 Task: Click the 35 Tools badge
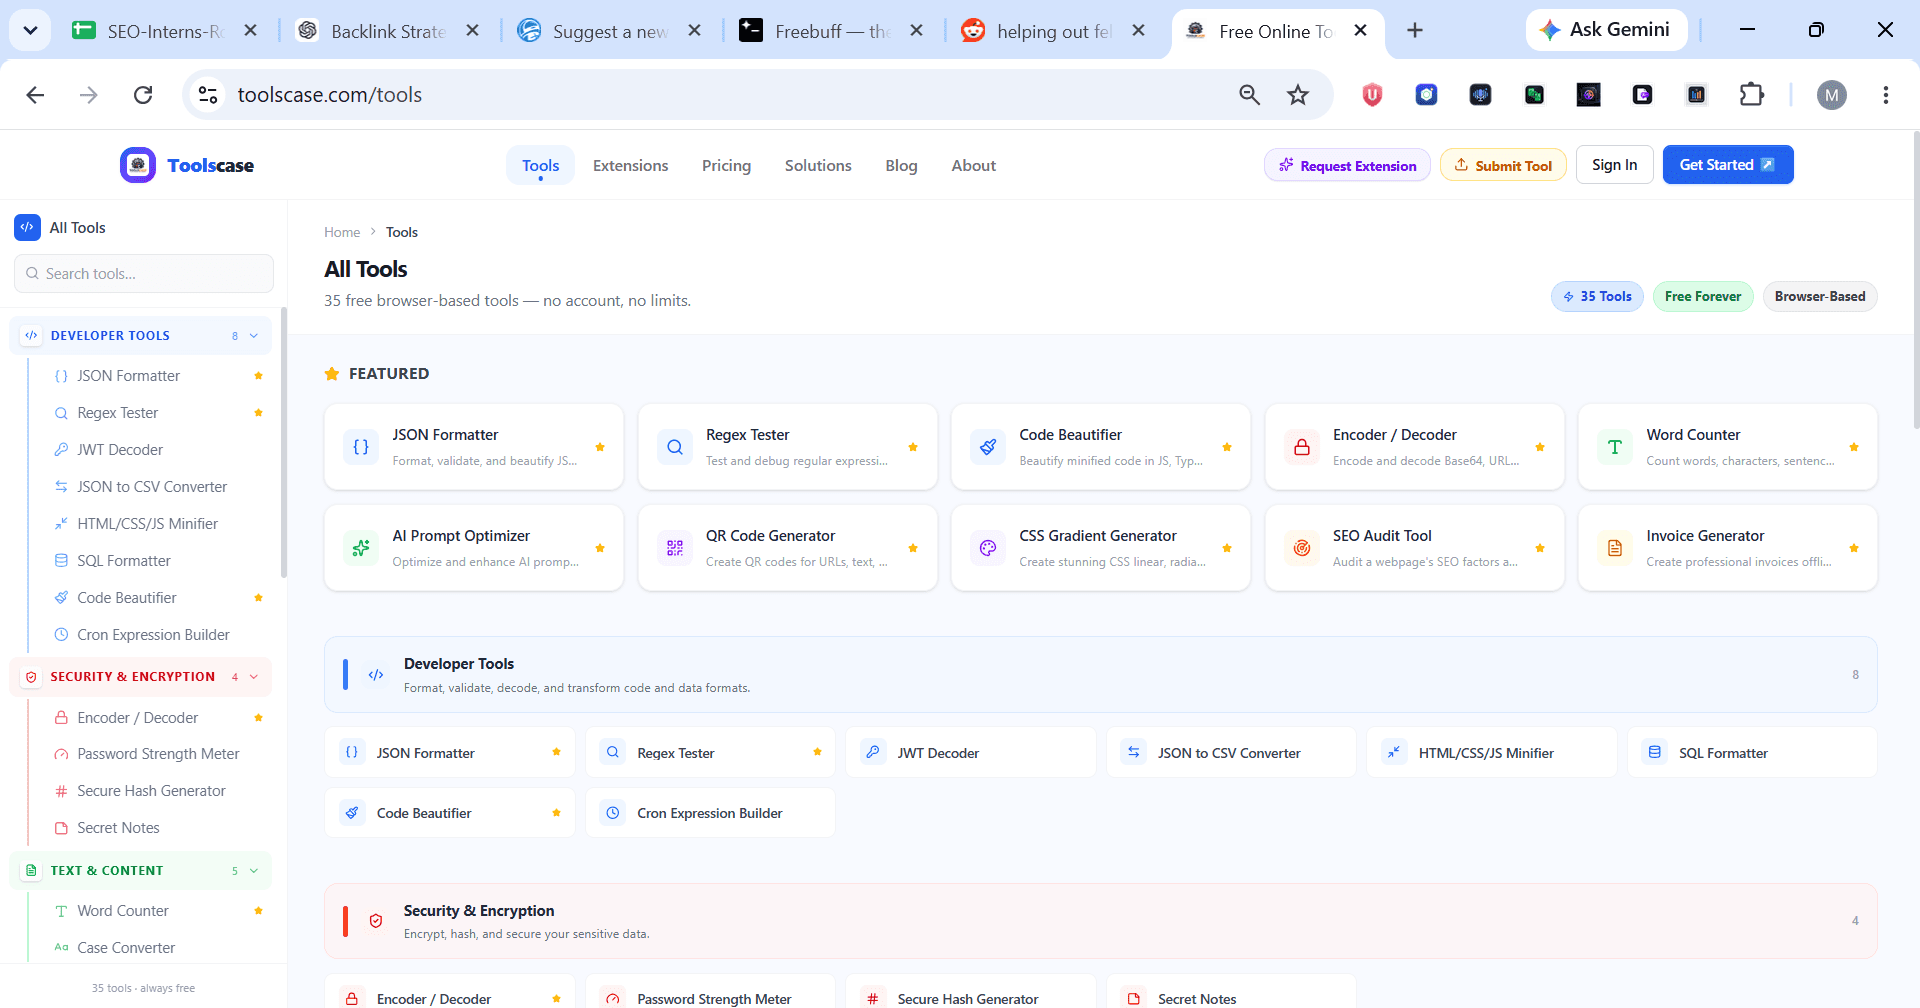pos(1597,297)
